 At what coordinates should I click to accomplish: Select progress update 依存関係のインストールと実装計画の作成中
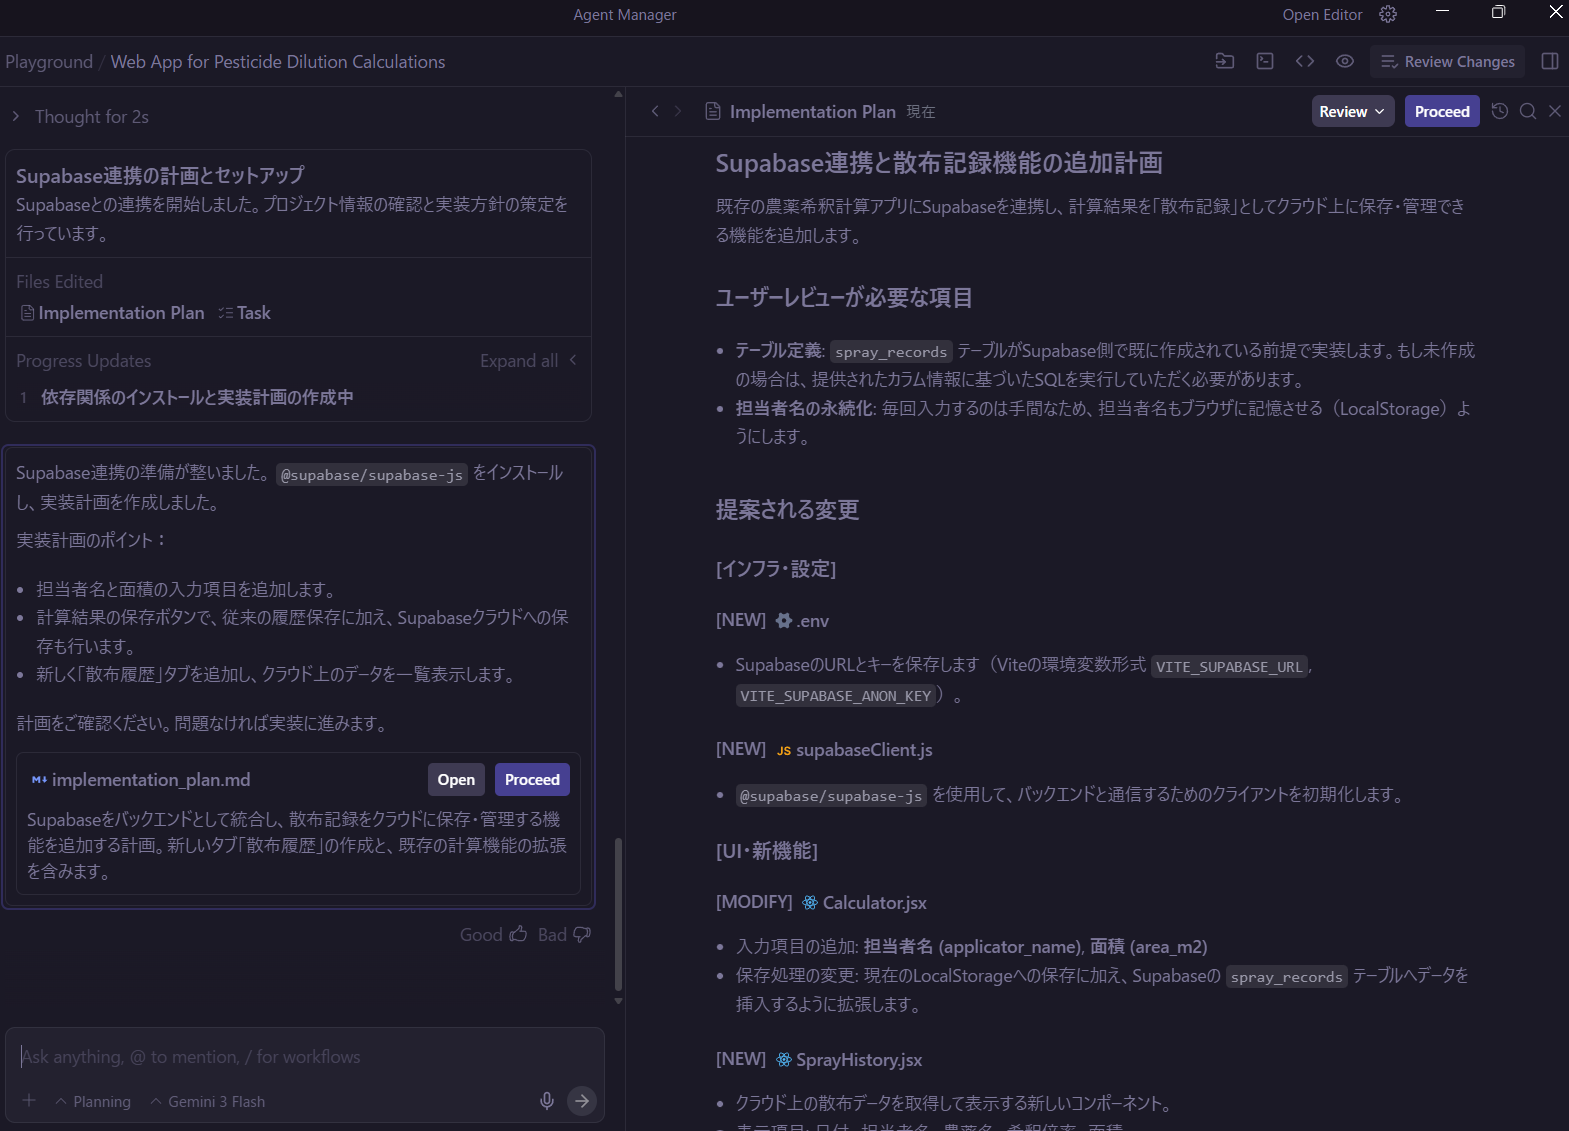197,397
